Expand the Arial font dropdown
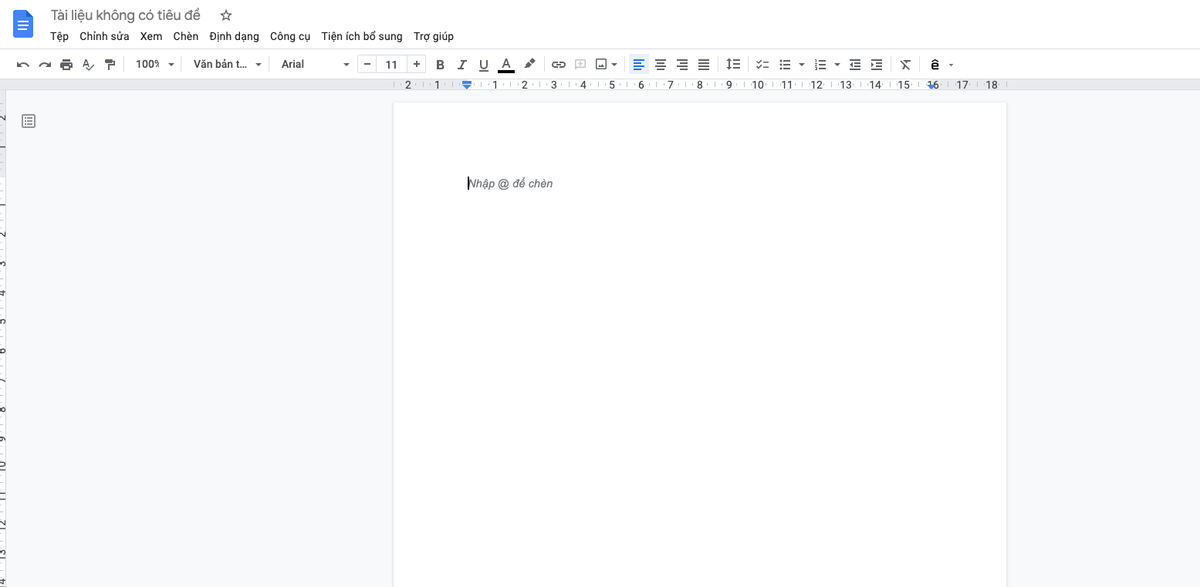Screen dimensions: 1200x587 click(x=315, y=64)
